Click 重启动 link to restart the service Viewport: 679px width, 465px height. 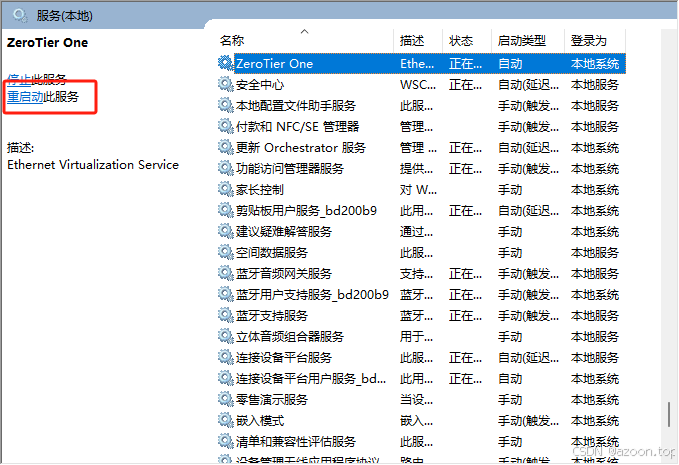[x=25, y=97]
